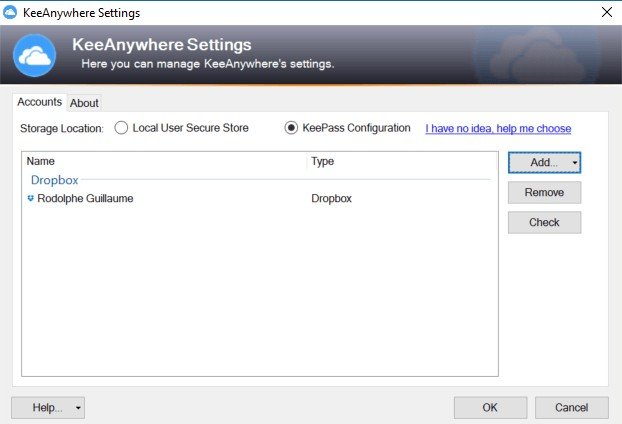622x424 pixels.
Task: Click the Dropbox group header
Action: coord(55,180)
